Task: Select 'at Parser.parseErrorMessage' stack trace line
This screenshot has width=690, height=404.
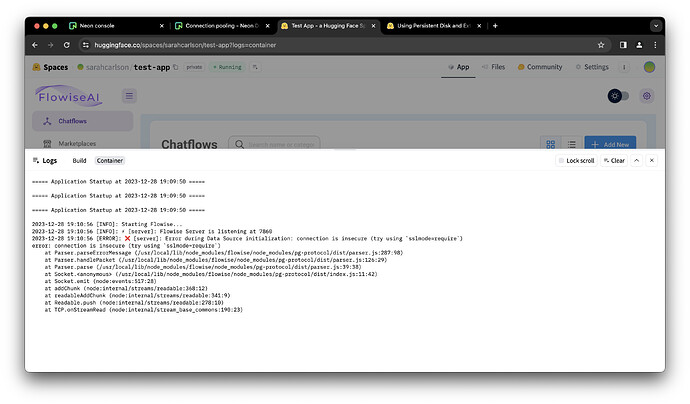Action: pyautogui.click(x=224, y=253)
